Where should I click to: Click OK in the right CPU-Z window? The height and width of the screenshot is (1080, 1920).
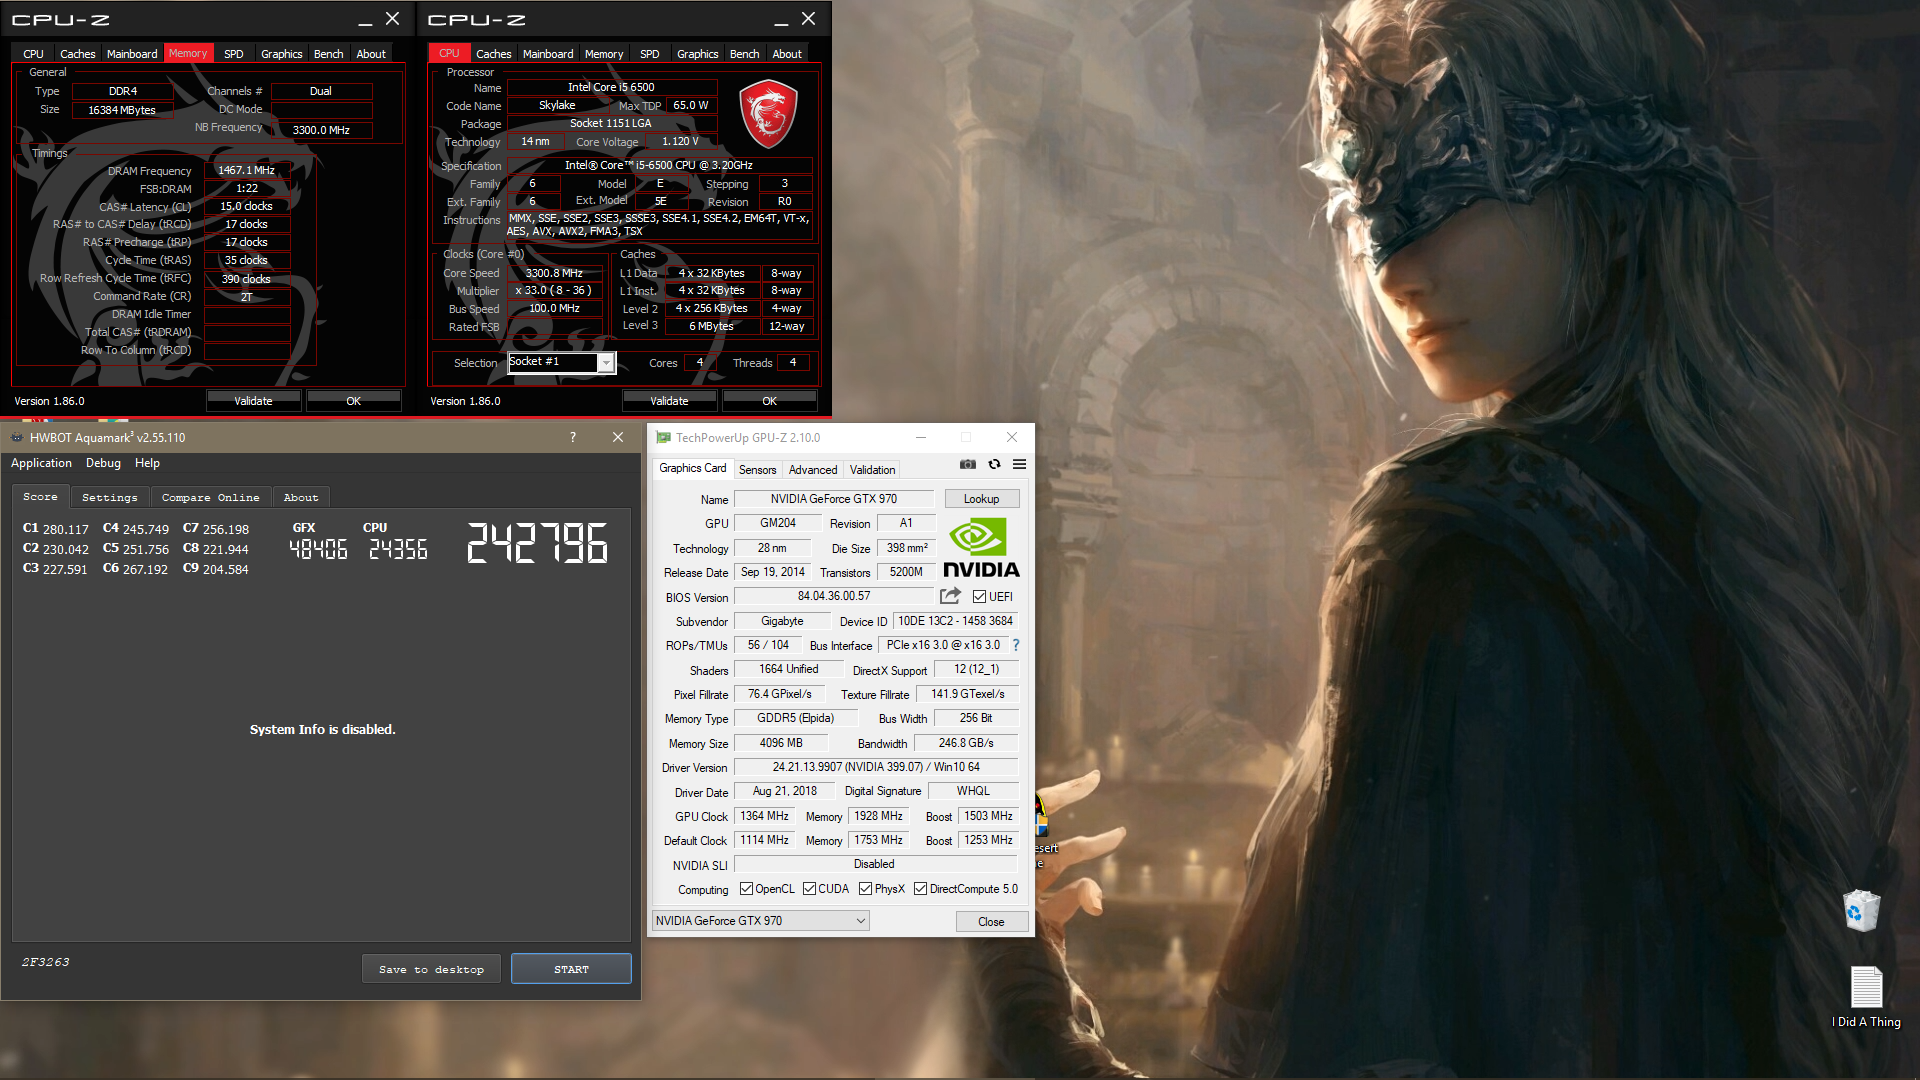click(x=769, y=401)
